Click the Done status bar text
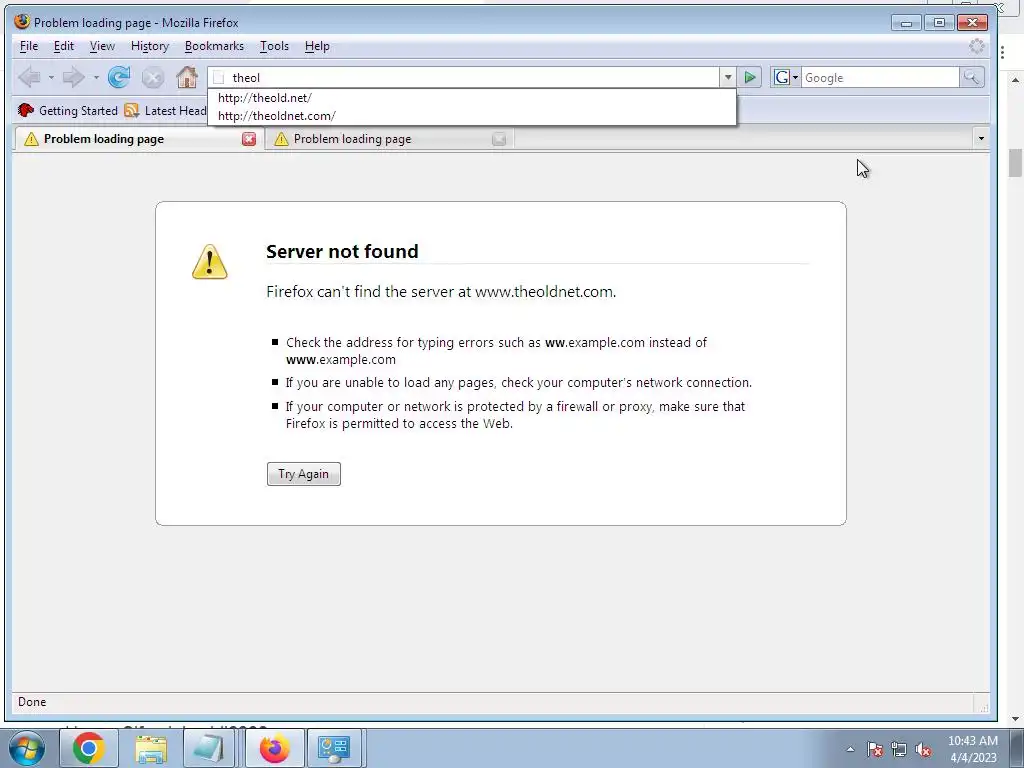This screenshot has height=768, width=1024. point(32,702)
